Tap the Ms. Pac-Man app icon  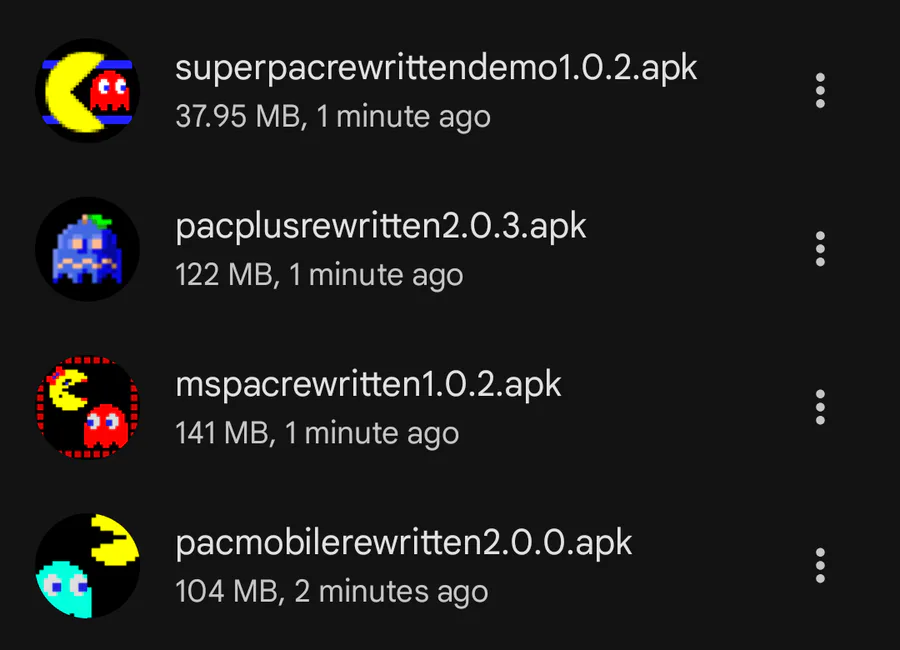click(x=87, y=407)
